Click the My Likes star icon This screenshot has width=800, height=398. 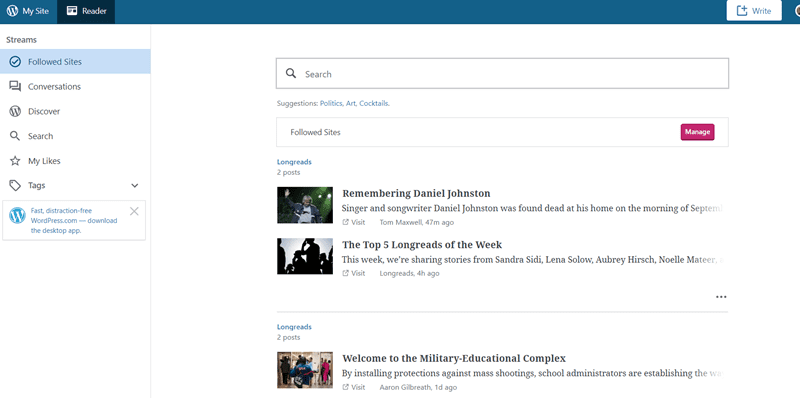[x=15, y=161]
